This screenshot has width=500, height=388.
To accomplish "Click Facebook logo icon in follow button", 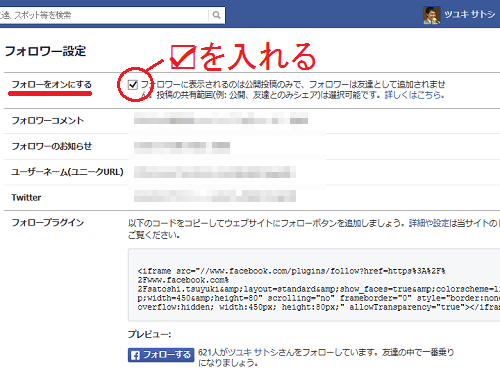I will 135,355.
